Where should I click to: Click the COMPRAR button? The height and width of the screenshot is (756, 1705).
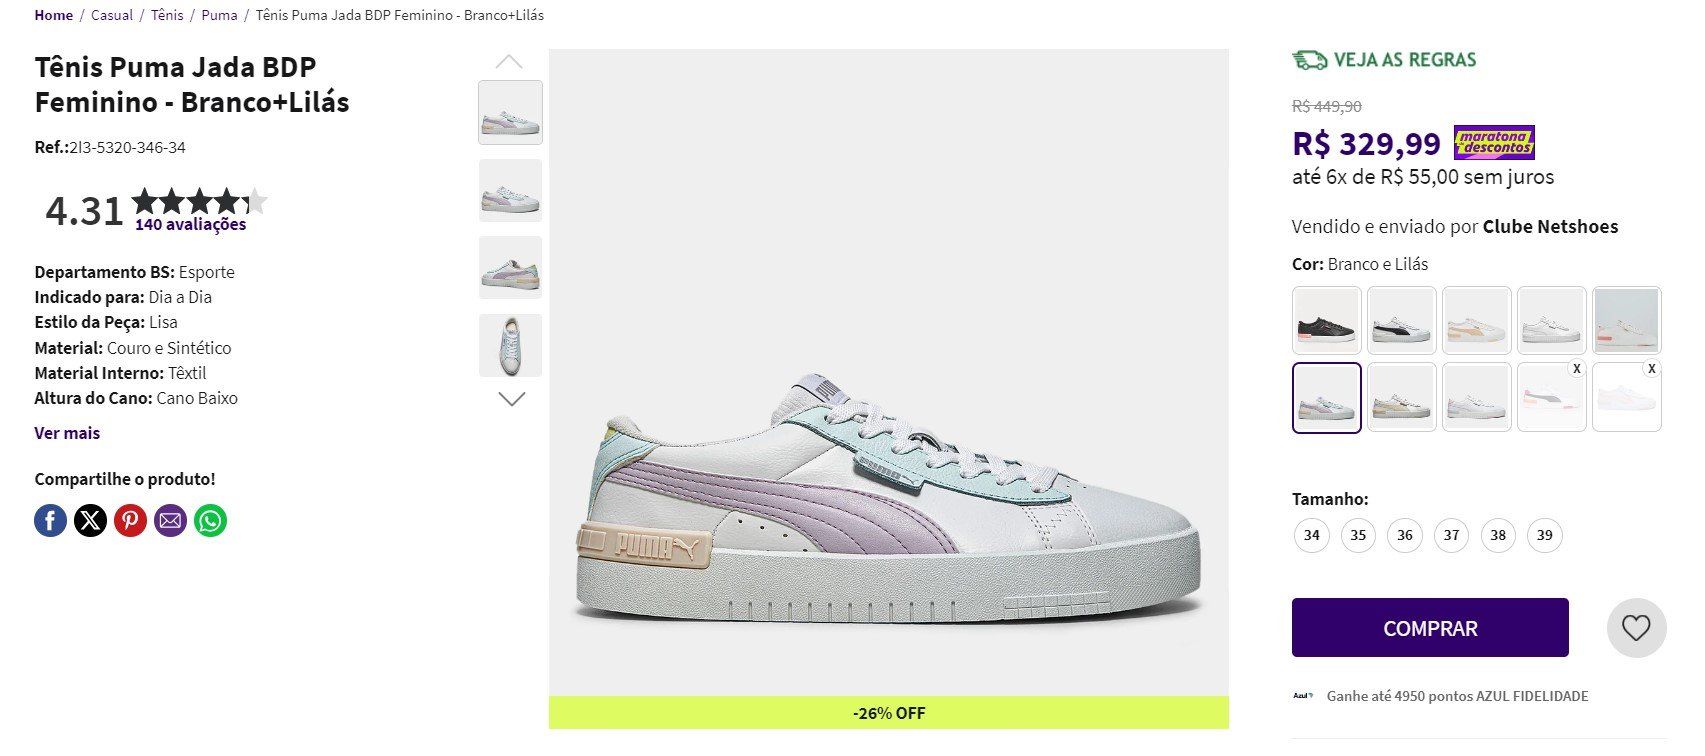(1430, 628)
